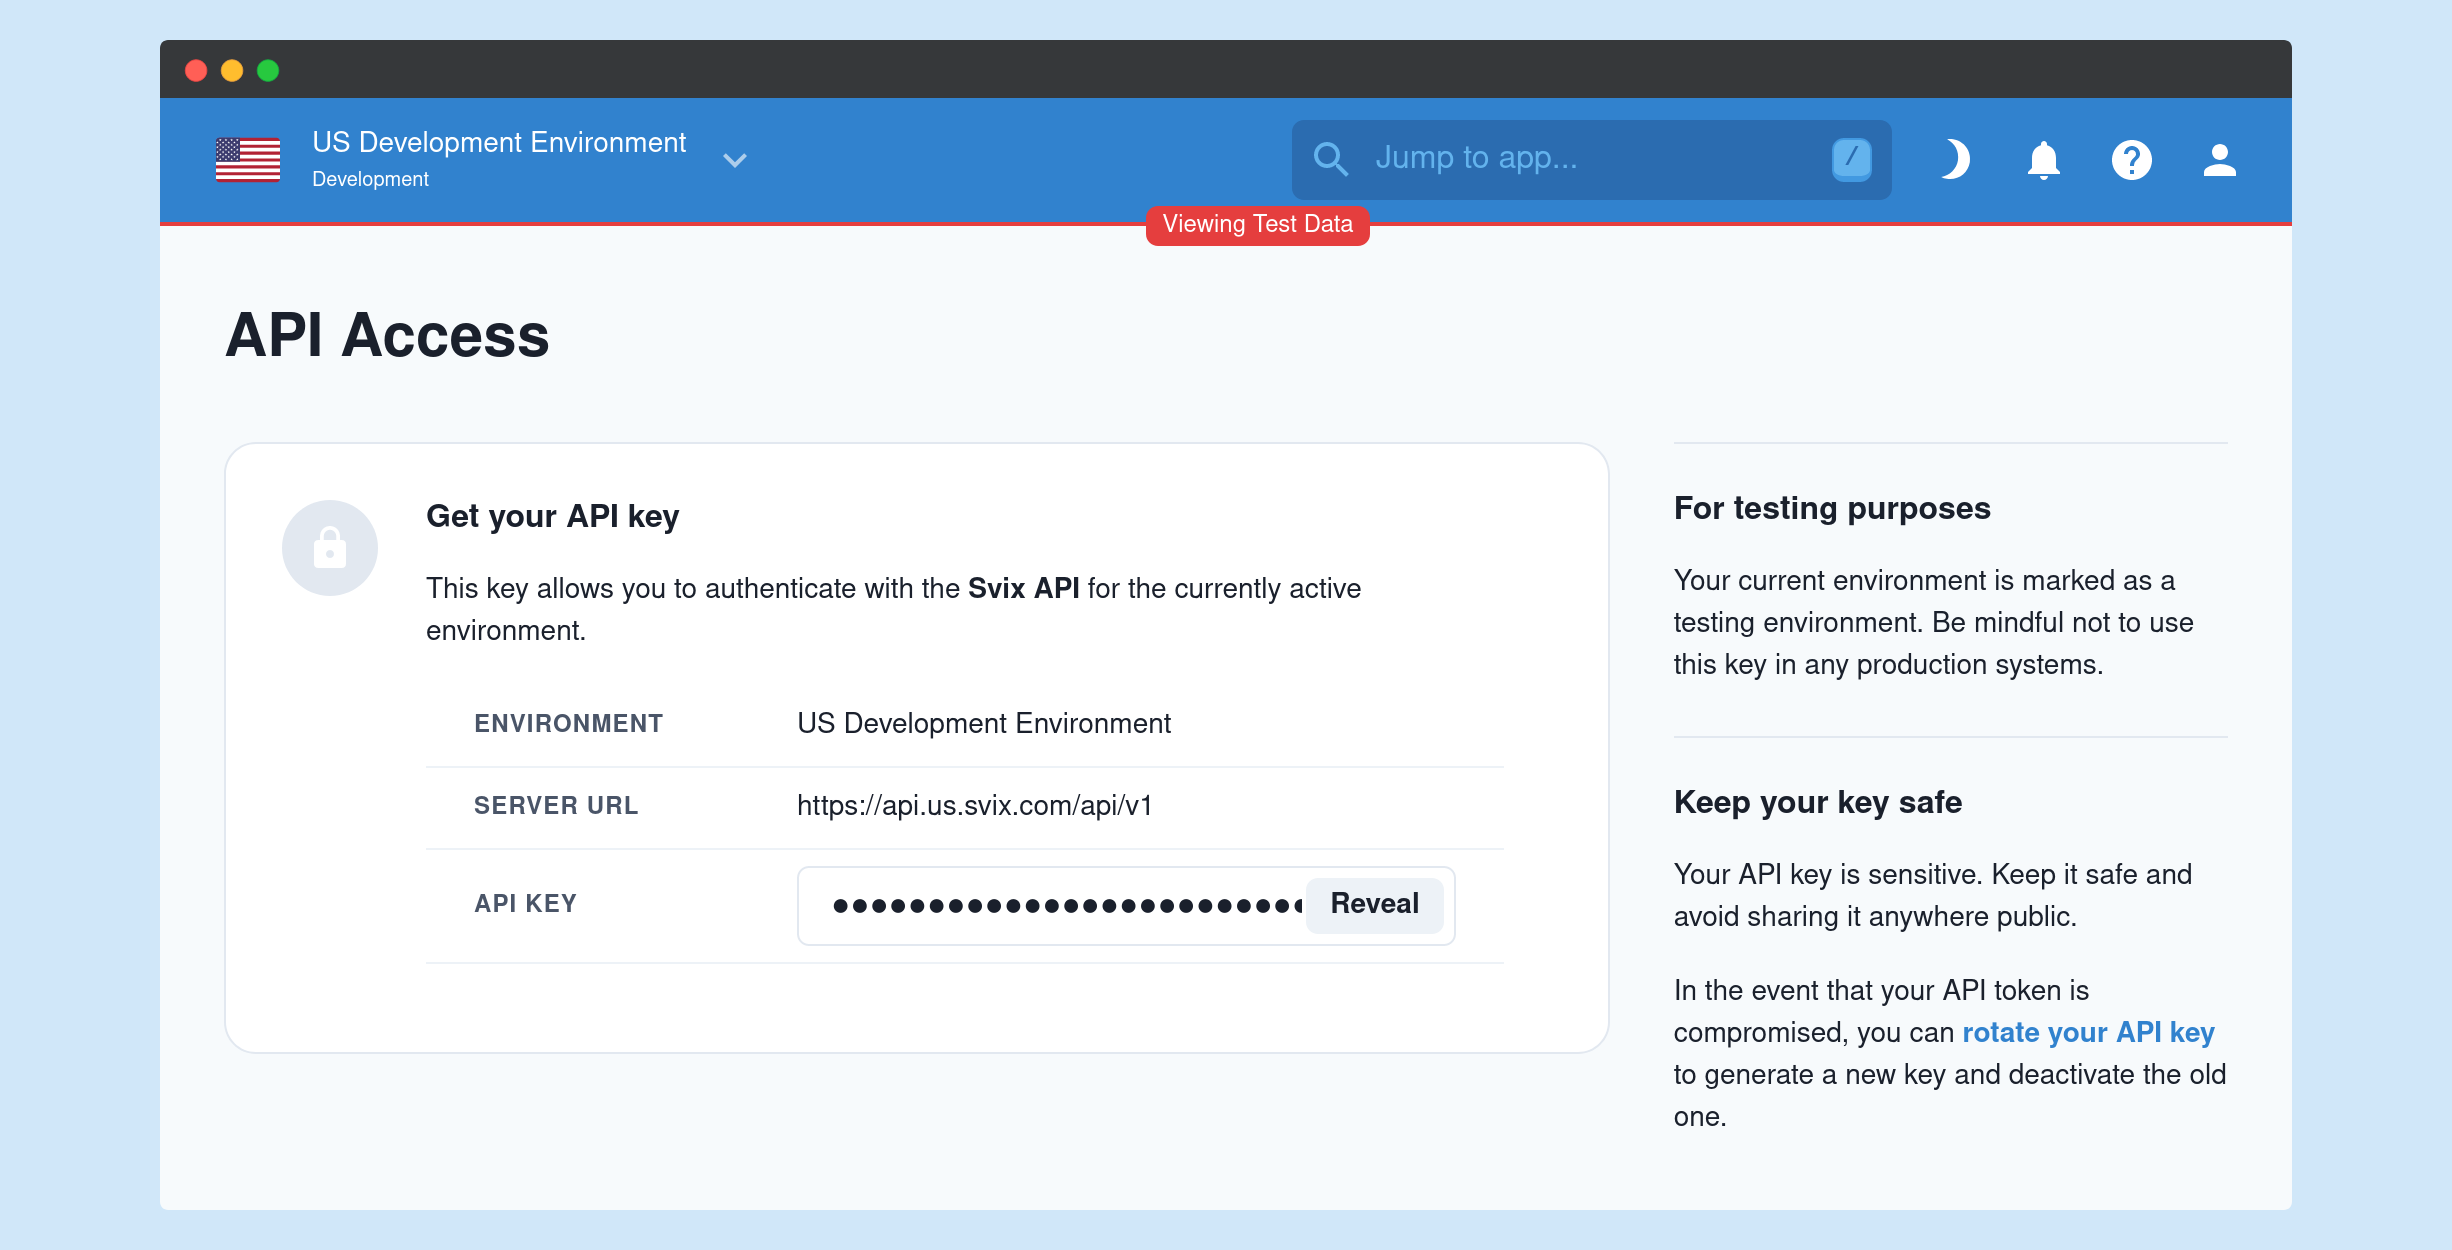
Task: Click the US flag environment icon
Action: click(247, 159)
